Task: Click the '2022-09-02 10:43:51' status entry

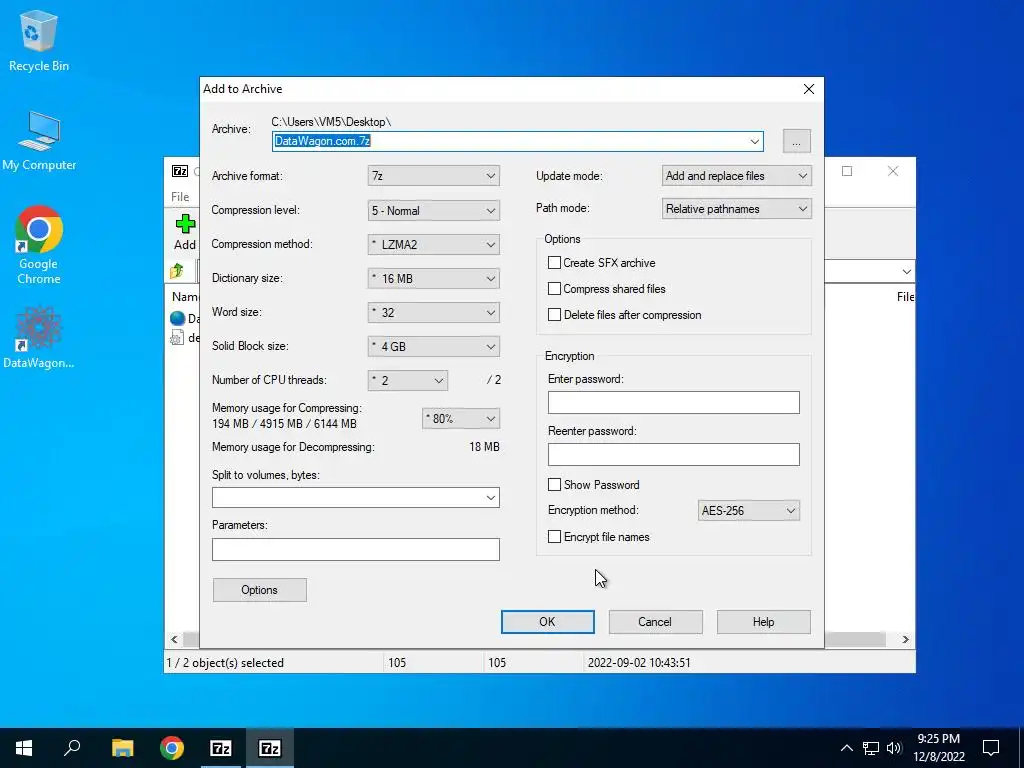Action: pos(639,663)
